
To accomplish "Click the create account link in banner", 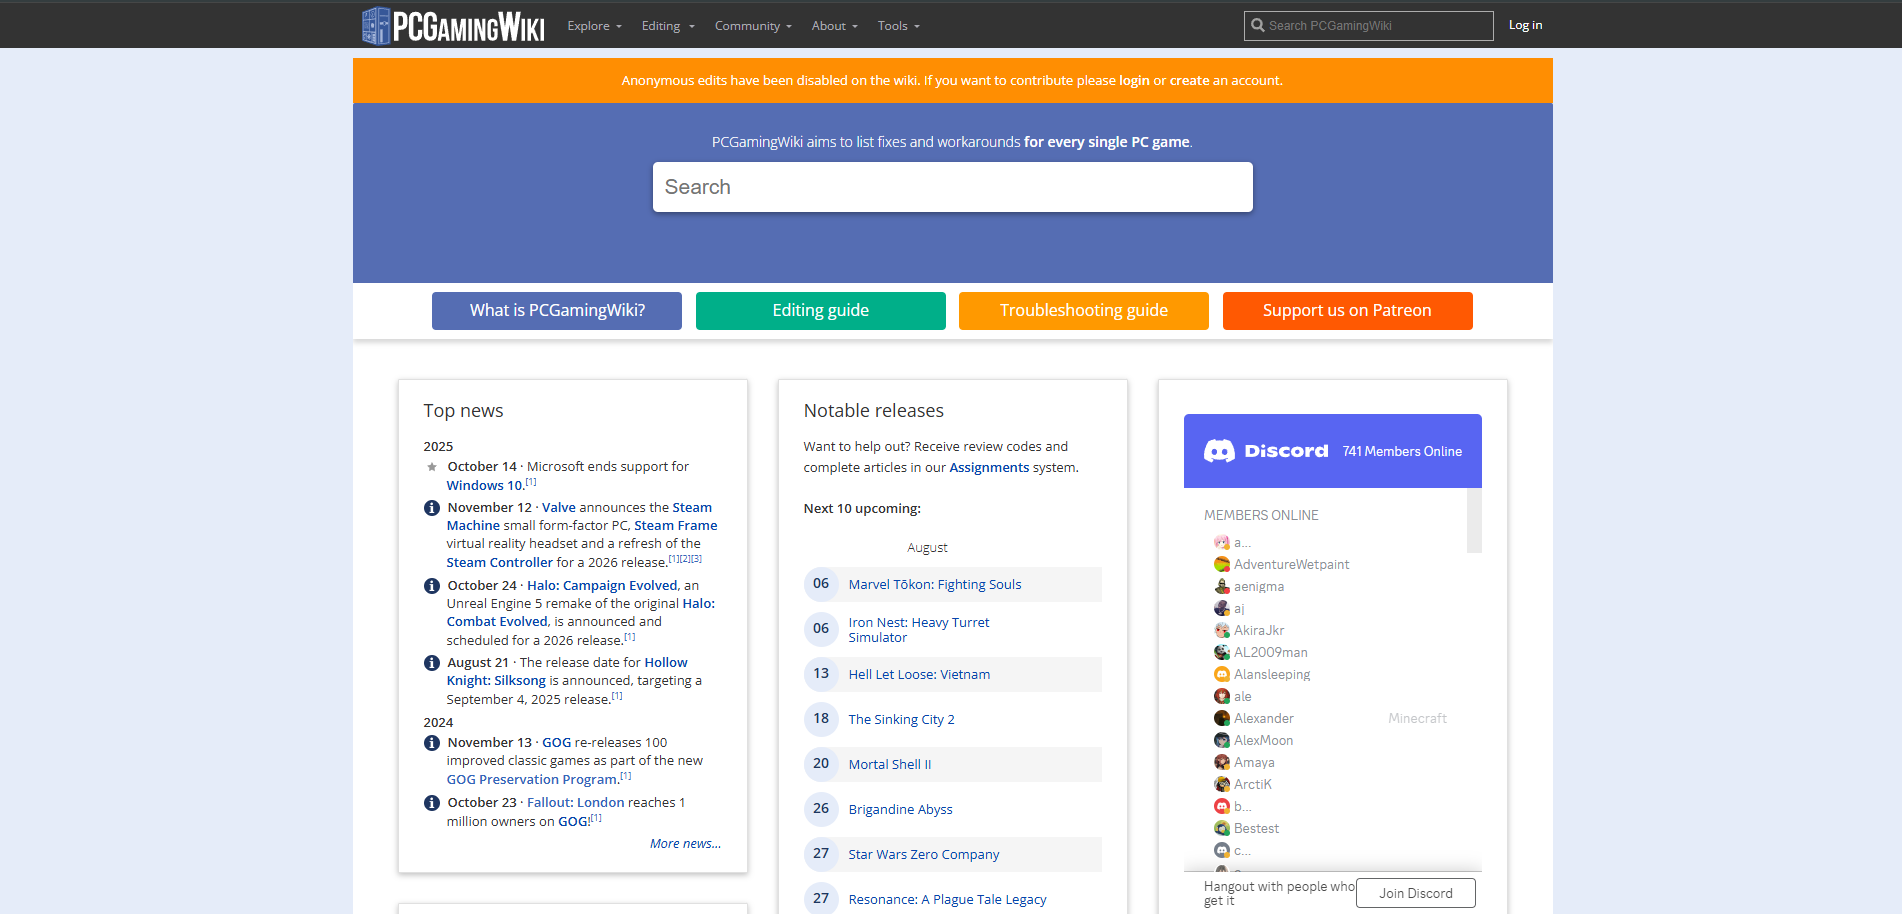I will pos(1190,81).
